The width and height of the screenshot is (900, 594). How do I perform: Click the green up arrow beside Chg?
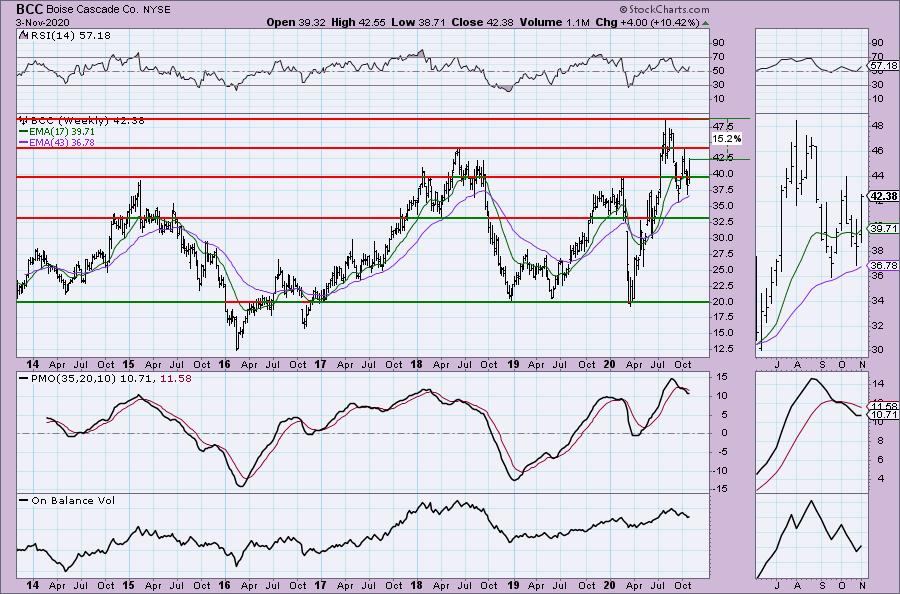pos(705,23)
